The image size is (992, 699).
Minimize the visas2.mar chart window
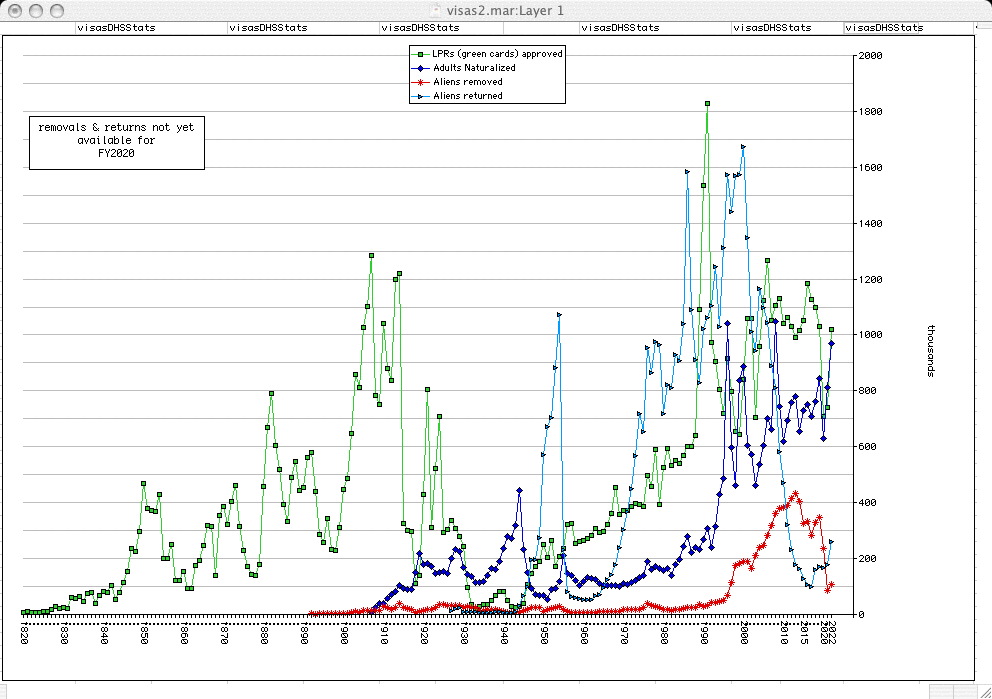click(36, 11)
